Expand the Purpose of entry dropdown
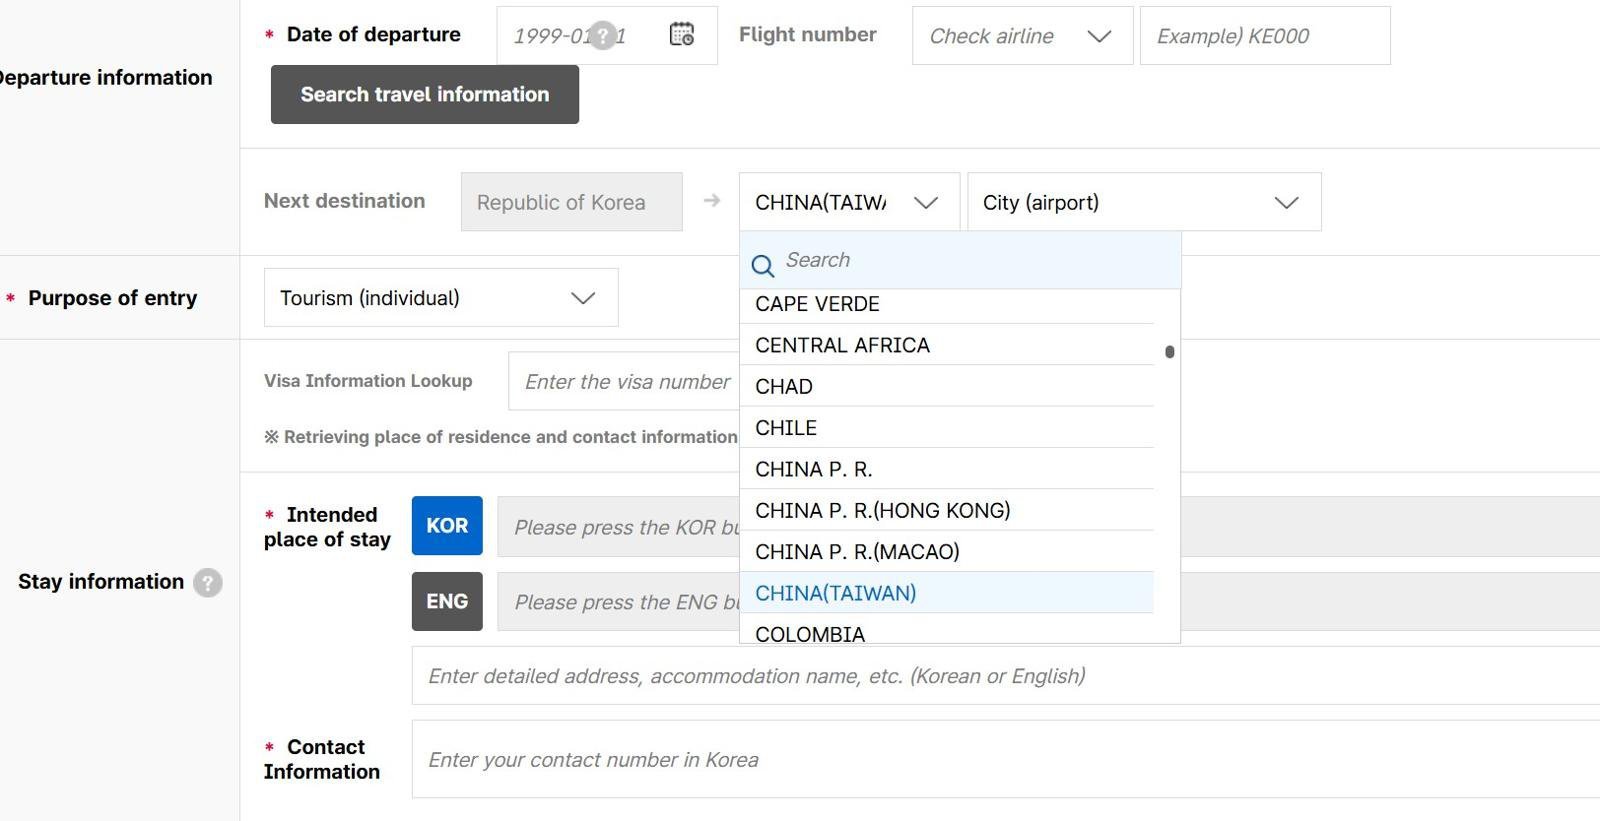Image resolution: width=1600 pixels, height=821 pixels. [x=440, y=298]
